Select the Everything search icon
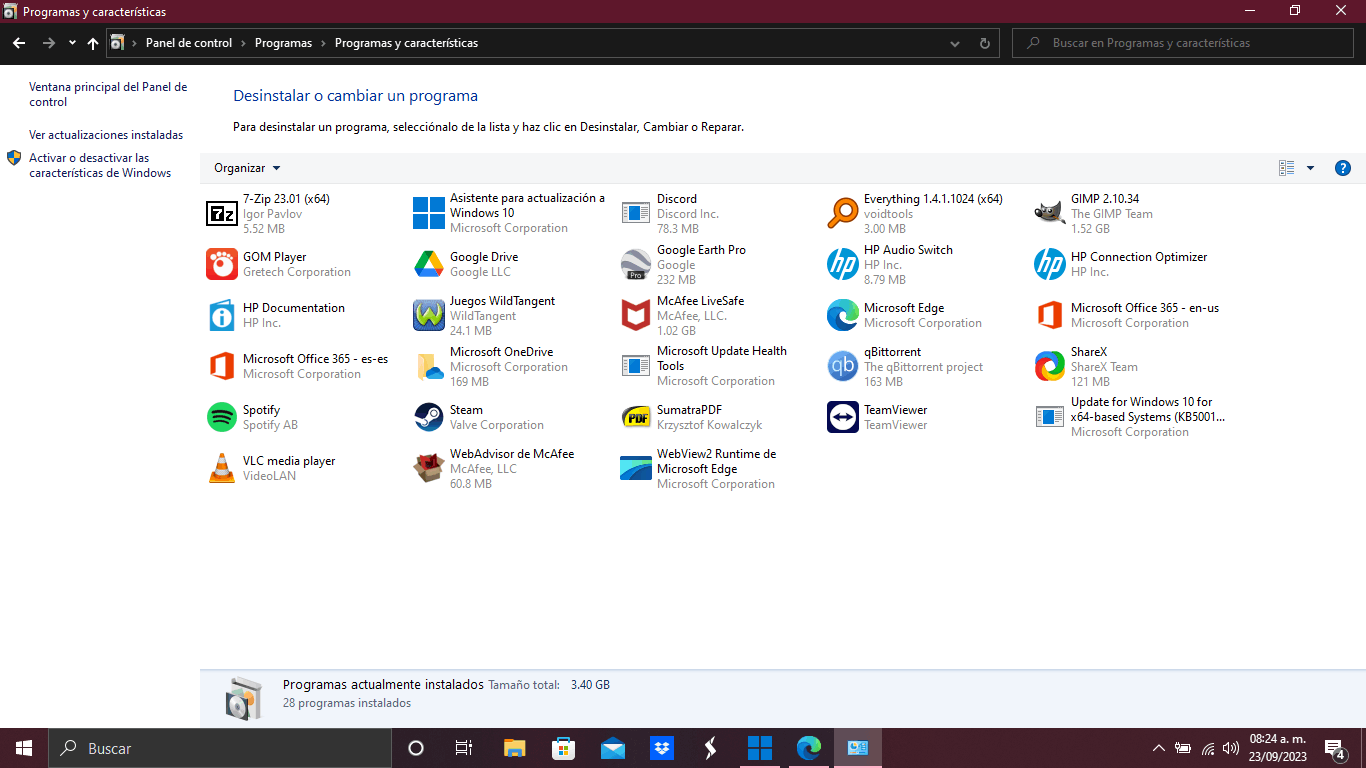This screenshot has height=768, width=1366. tap(842, 213)
